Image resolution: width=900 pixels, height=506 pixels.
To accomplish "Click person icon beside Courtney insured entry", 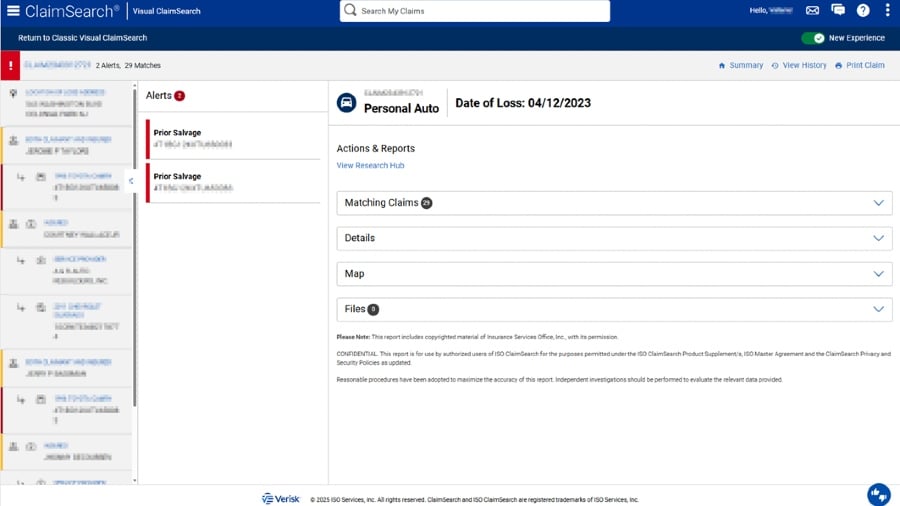I will point(13,224).
